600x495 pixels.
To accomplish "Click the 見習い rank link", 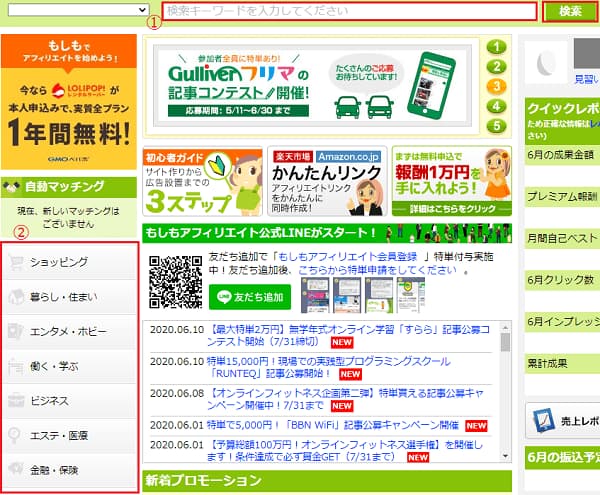I will pyautogui.click(x=587, y=79).
